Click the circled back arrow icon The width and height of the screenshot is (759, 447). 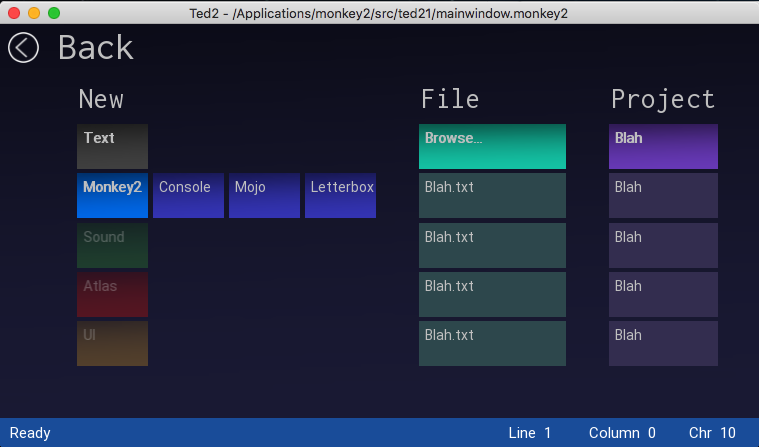23,47
